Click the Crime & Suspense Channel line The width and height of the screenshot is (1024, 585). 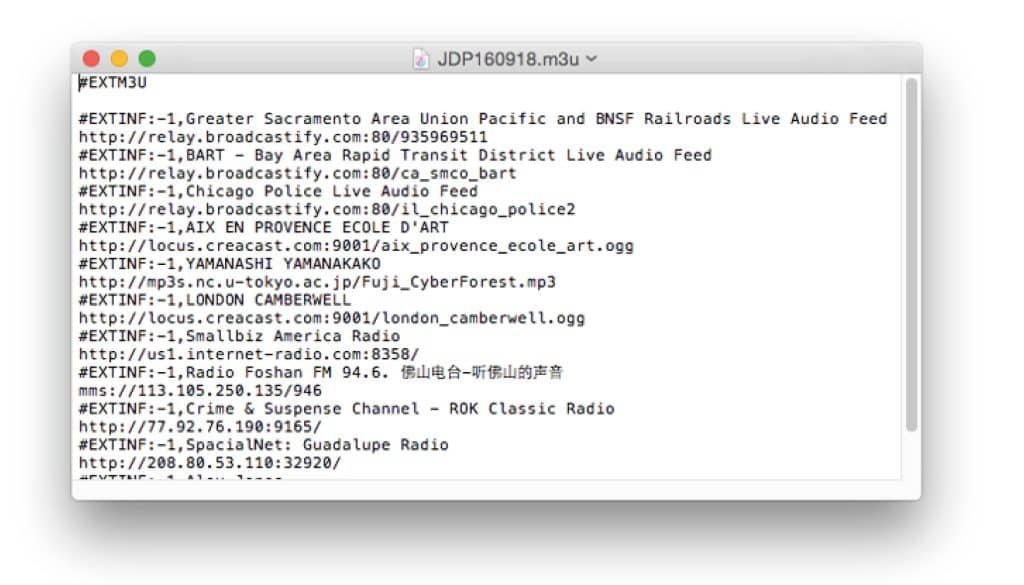click(346, 409)
